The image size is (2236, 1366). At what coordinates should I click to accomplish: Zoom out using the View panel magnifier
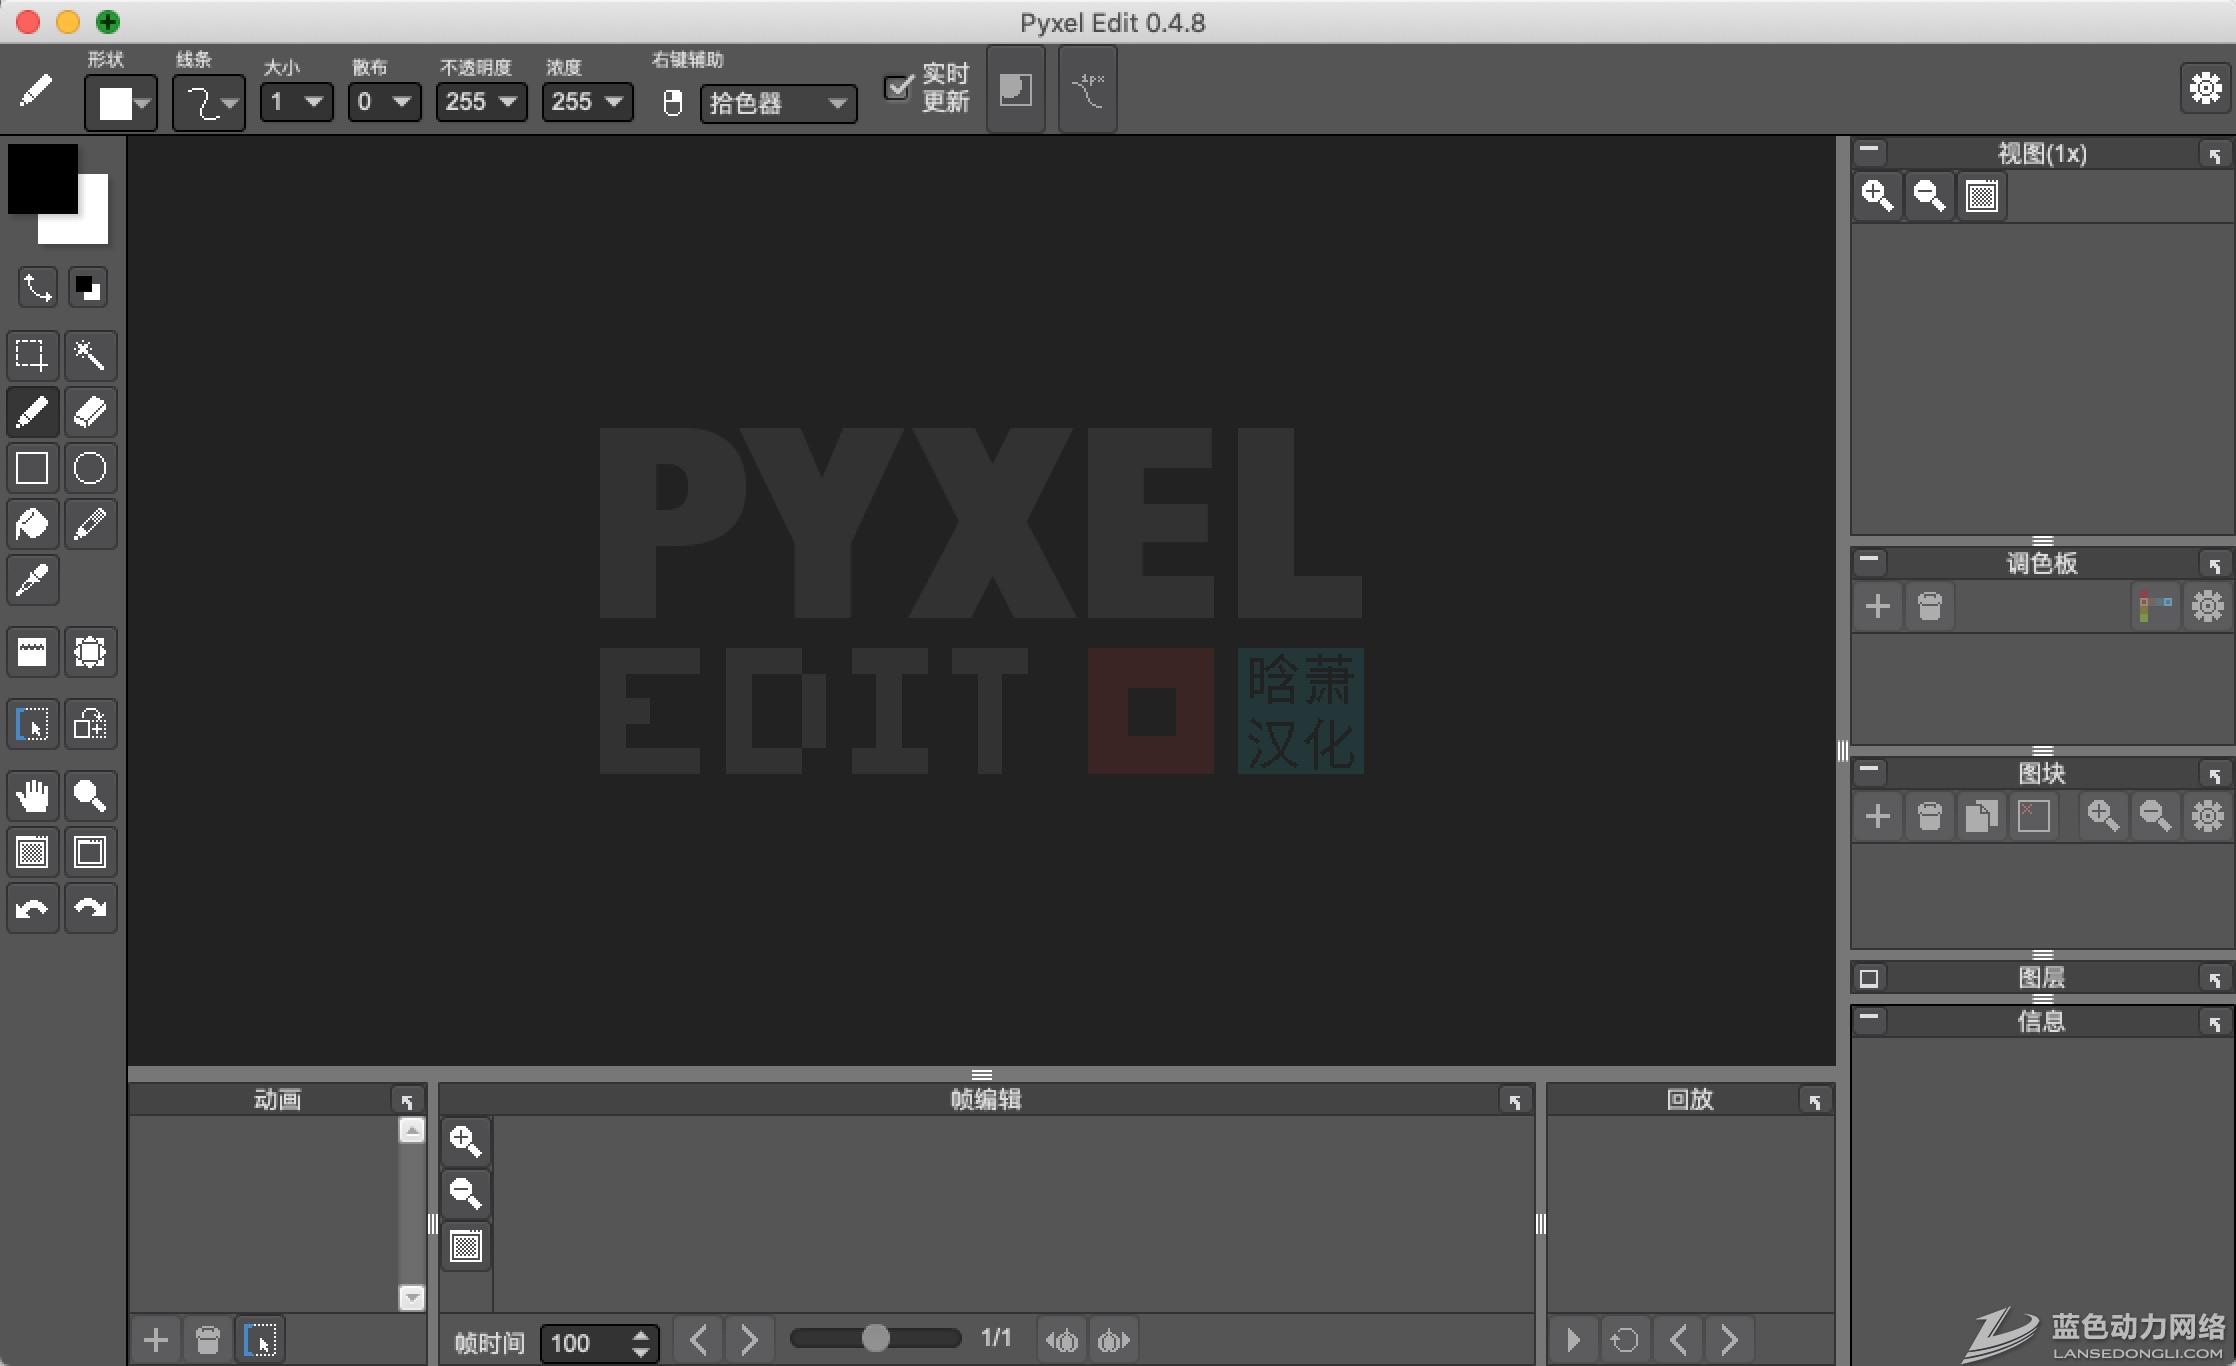point(1930,196)
